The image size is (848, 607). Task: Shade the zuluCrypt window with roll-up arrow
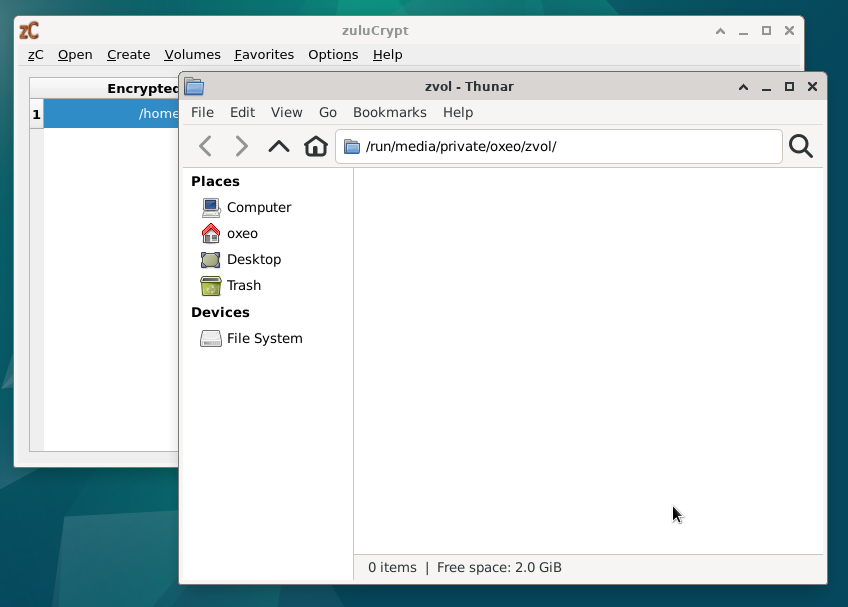720,31
